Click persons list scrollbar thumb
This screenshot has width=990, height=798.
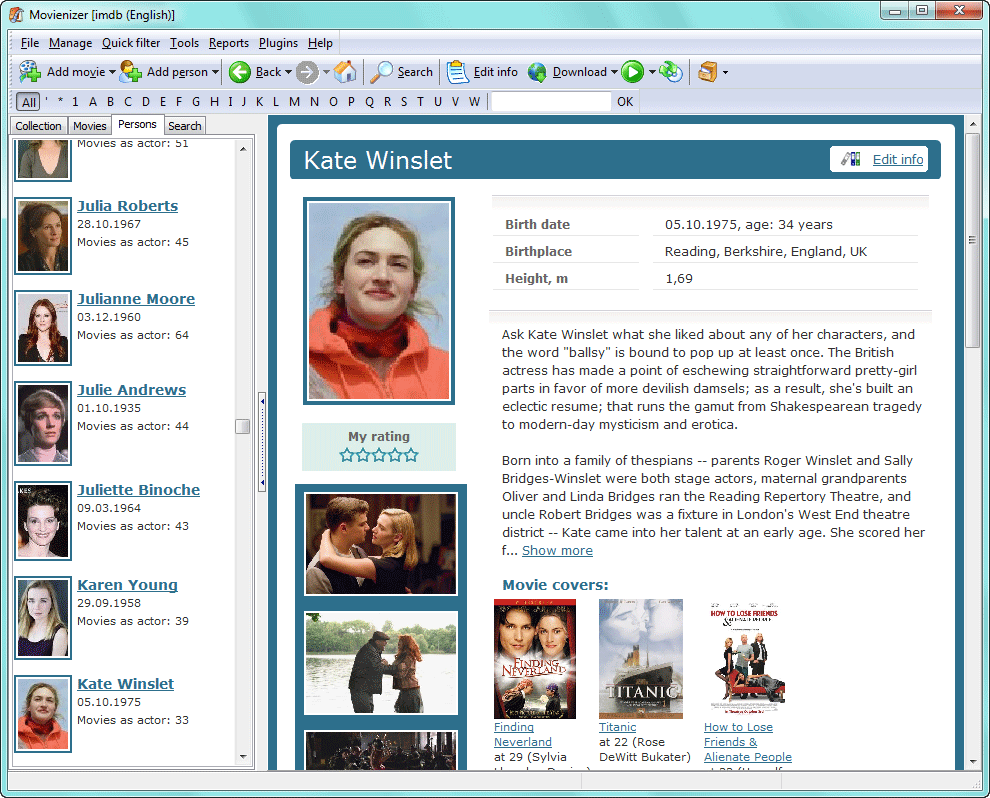point(242,427)
